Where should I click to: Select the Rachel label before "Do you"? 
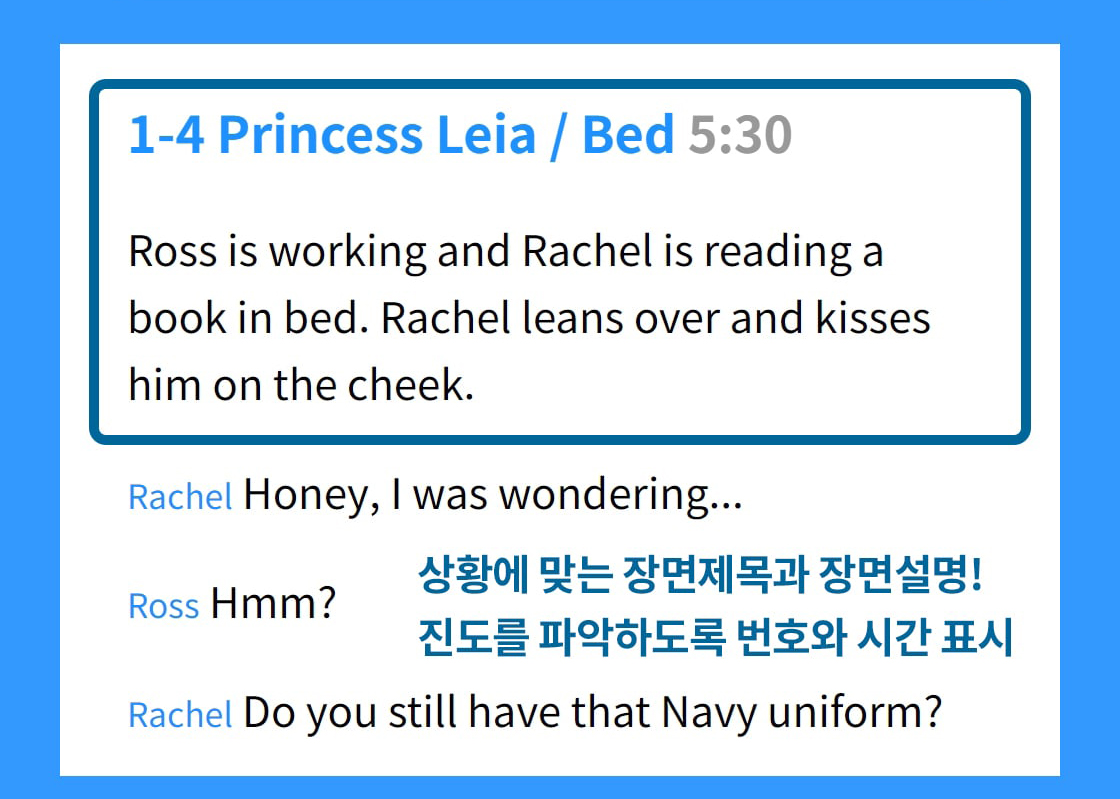180,715
